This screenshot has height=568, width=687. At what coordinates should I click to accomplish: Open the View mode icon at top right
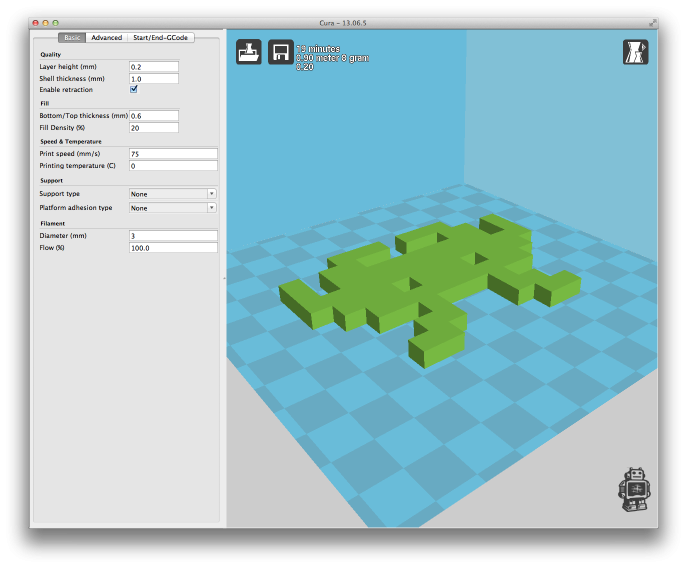[x=635, y=52]
